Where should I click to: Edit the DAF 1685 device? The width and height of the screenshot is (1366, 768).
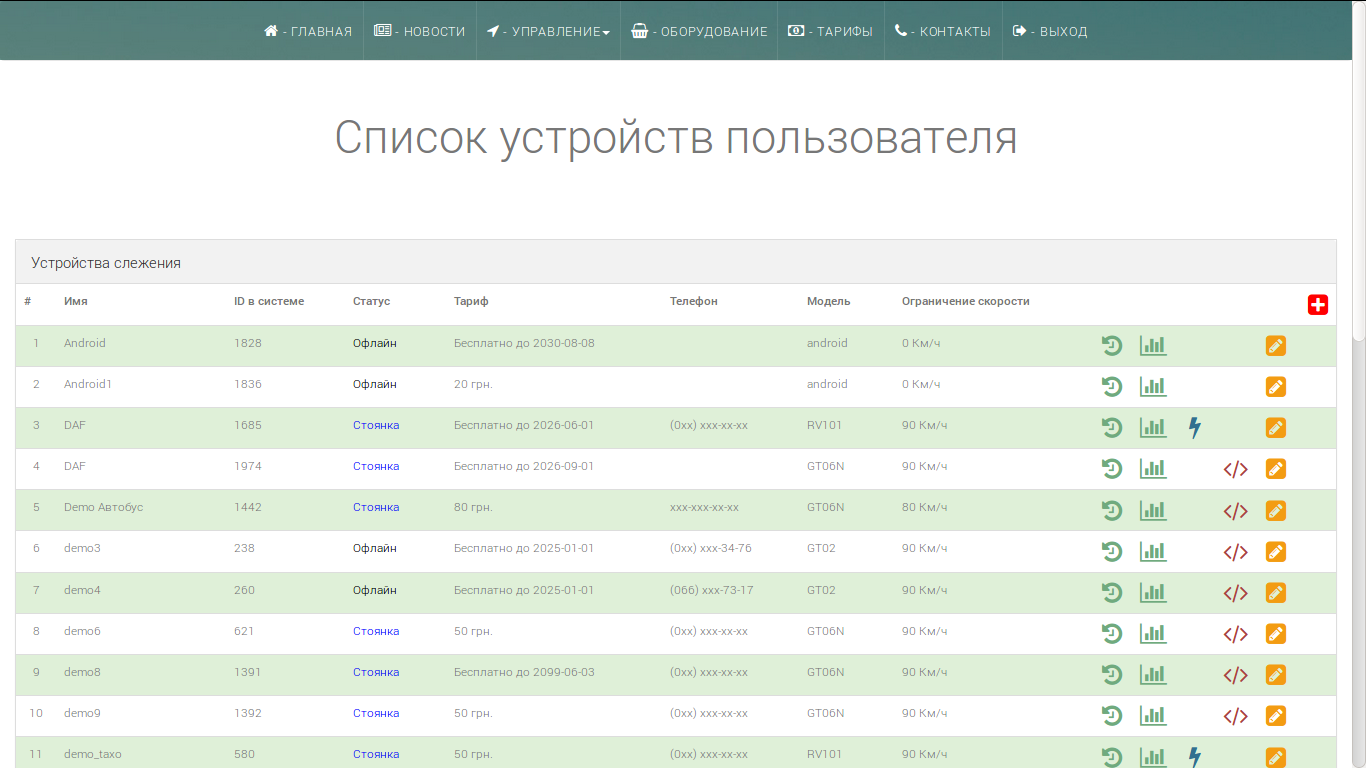point(1275,428)
